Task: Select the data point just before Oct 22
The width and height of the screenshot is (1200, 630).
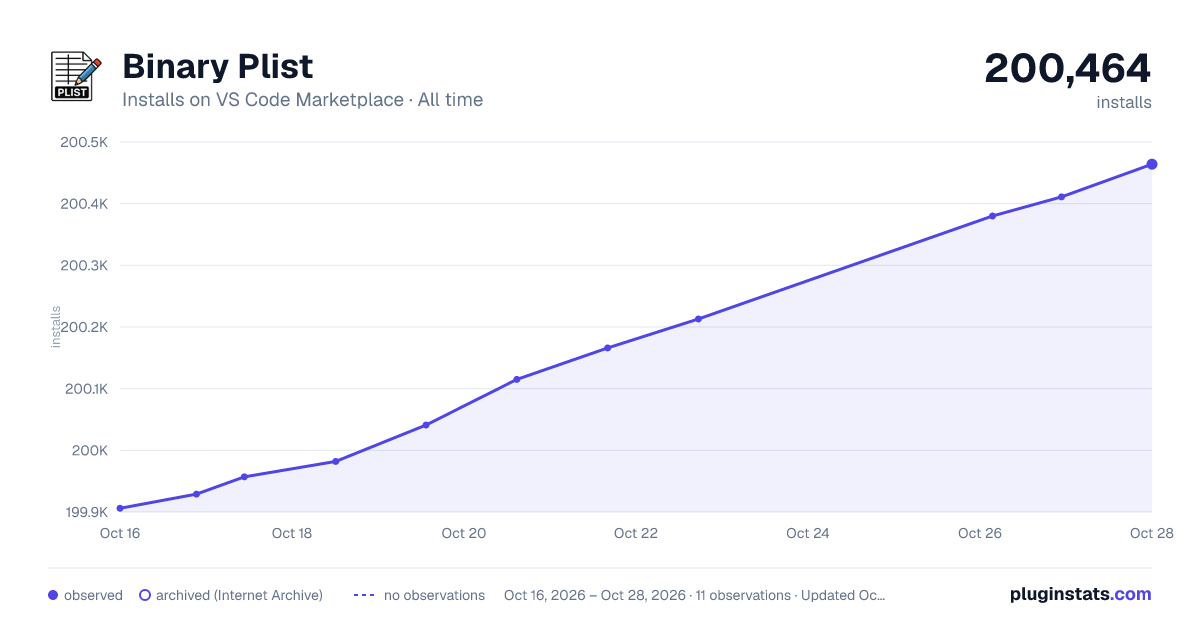Action: (607, 348)
